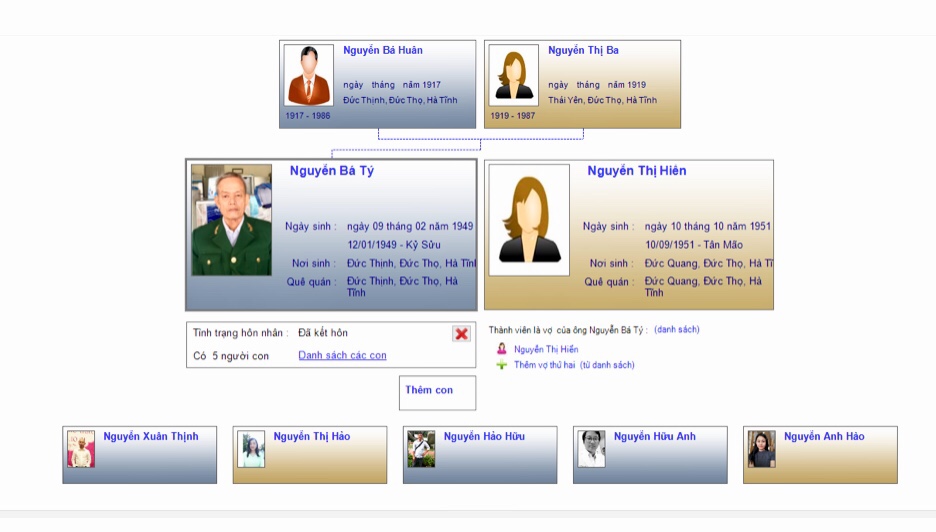Click the female icon beside Nguyễn Thị Hiền link
The width and height of the screenshot is (936, 532).
click(501, 349)
